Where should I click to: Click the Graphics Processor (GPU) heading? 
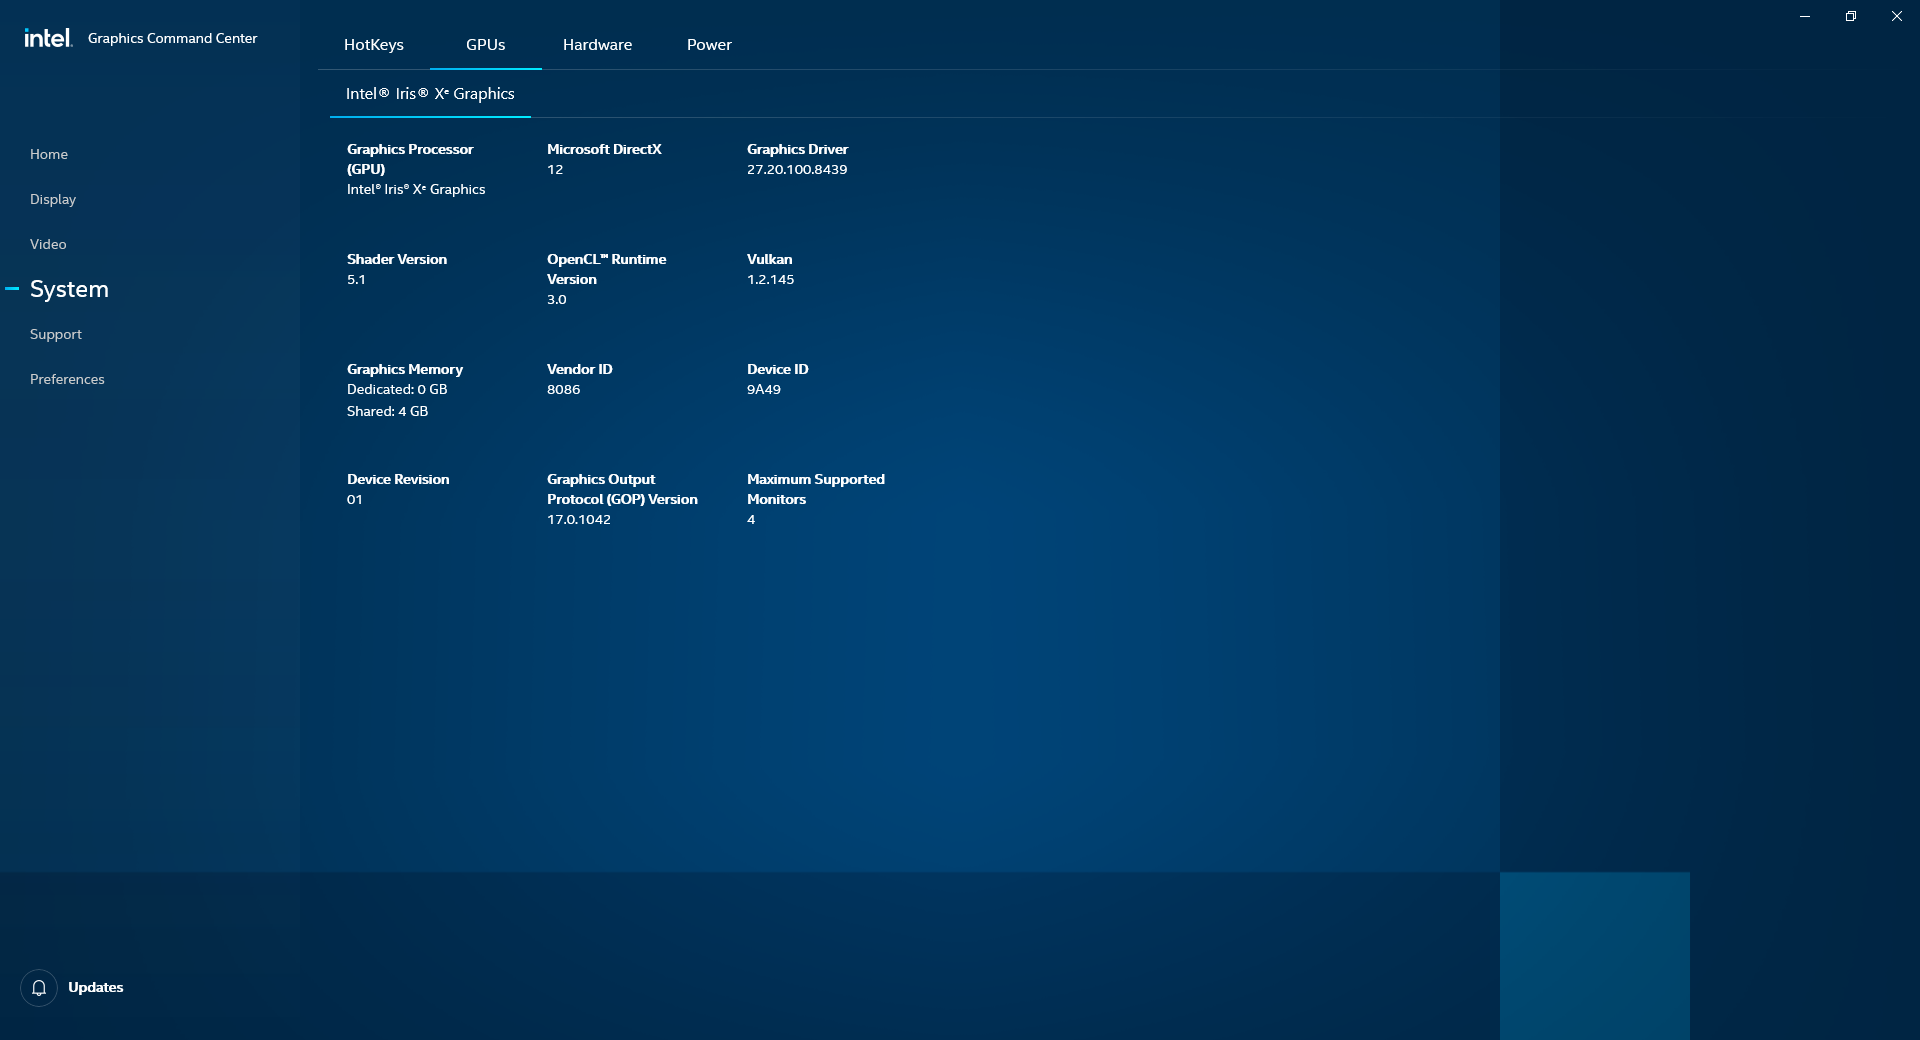click(410, 159)
